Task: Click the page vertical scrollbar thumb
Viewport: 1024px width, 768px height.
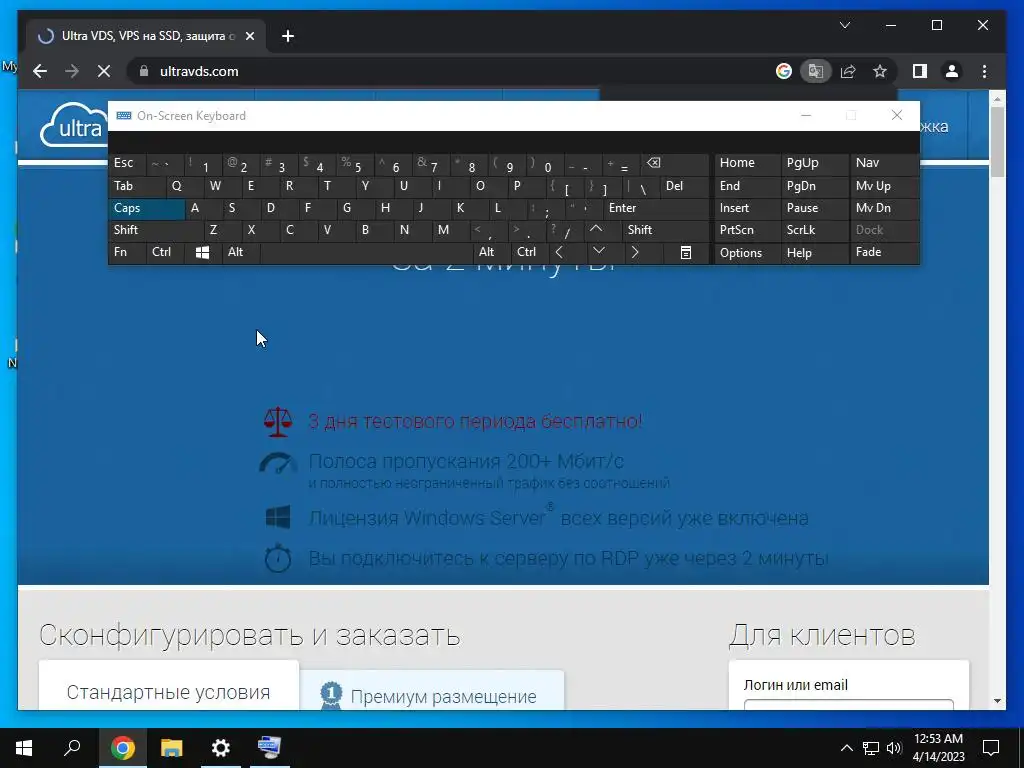Action: pyautogui.click(x=997, y=142)
